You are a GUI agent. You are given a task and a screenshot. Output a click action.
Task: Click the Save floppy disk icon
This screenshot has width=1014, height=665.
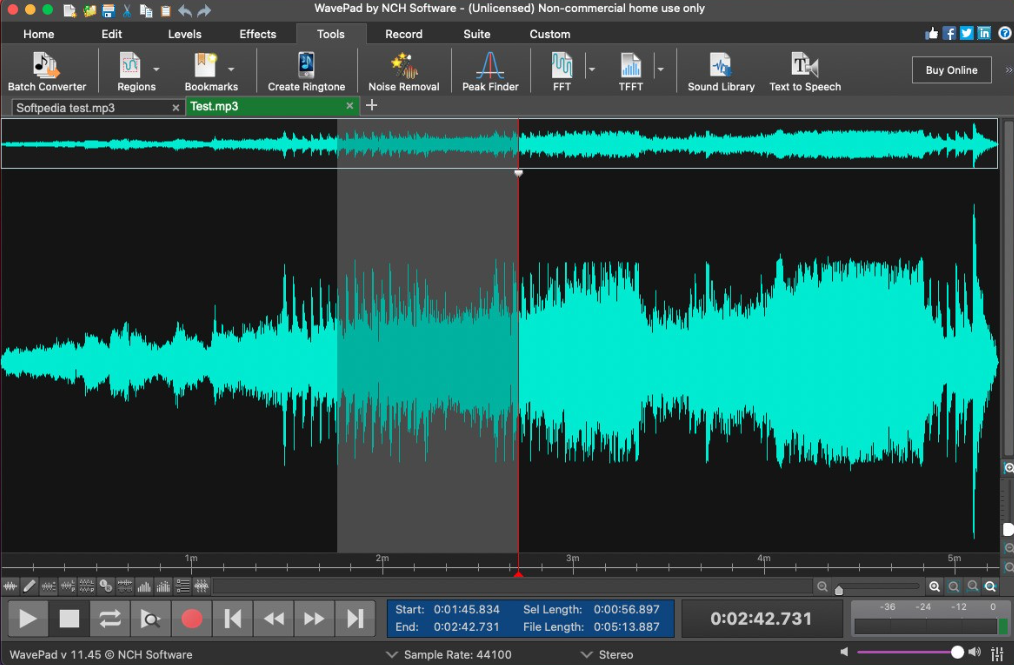[108, 10]
